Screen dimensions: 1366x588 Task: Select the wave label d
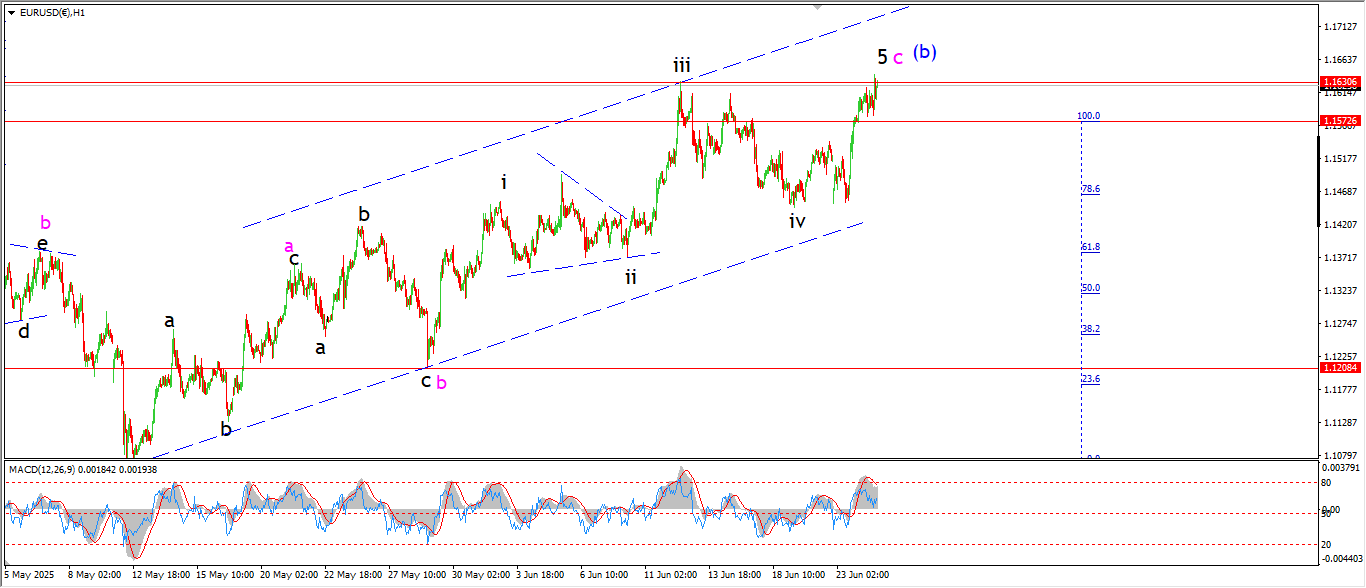pyautogui.click(x=24, y=331)
